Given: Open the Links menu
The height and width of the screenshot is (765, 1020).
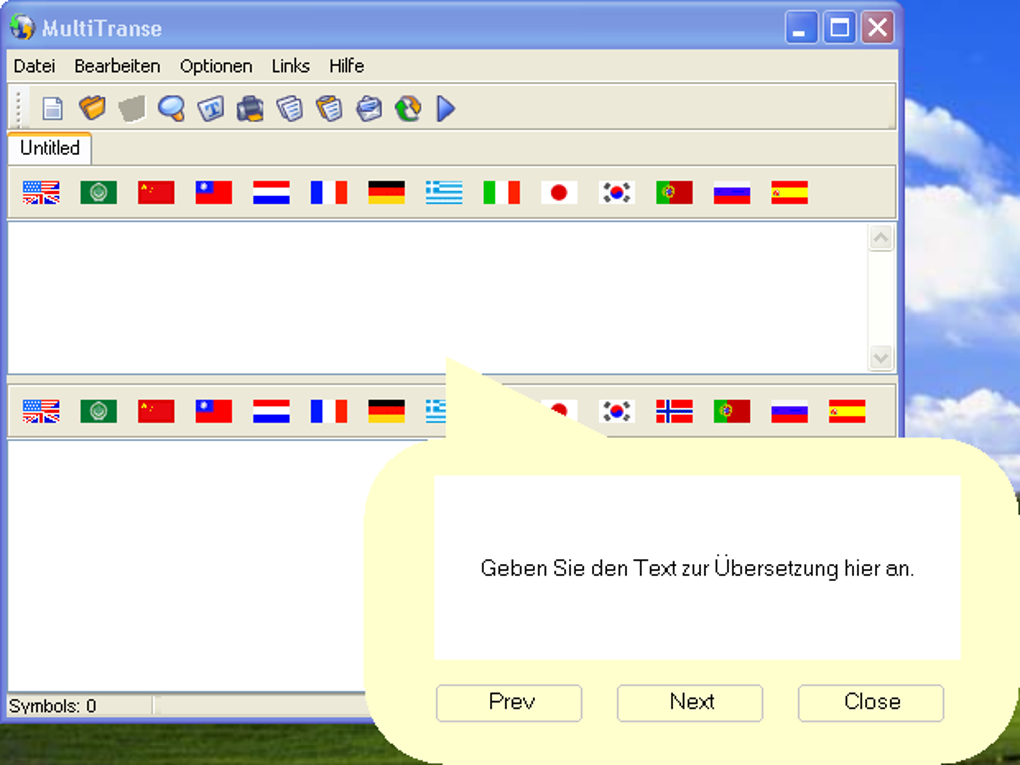Looking at the screenshot, I should point(290,66).
